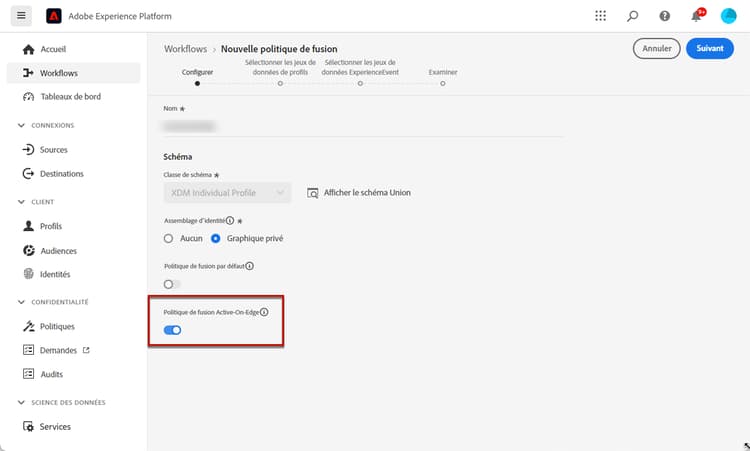Click the Tableaux de bord gauge icon
The height and width of the screenshot is (451, 750).
[x=29, y=97]
